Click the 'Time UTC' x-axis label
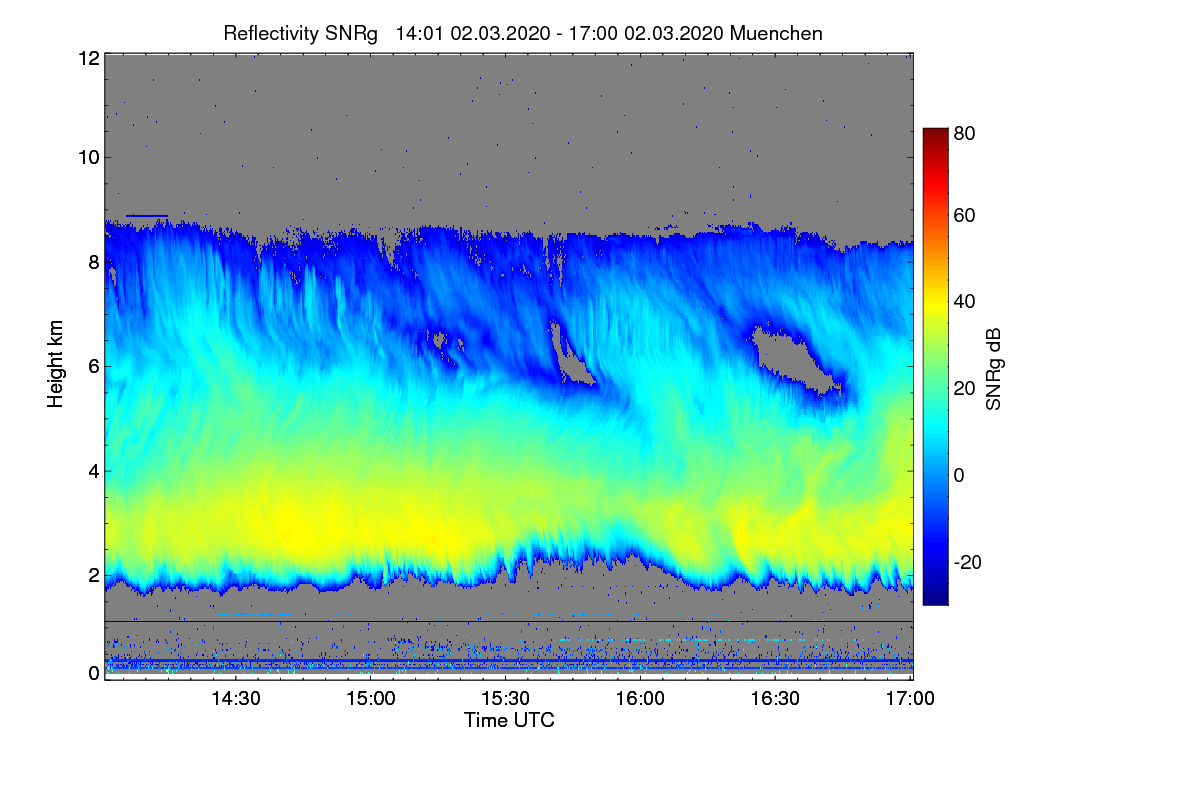The image size is (1200, 800). pyautogui.click(x=509, y=720)
